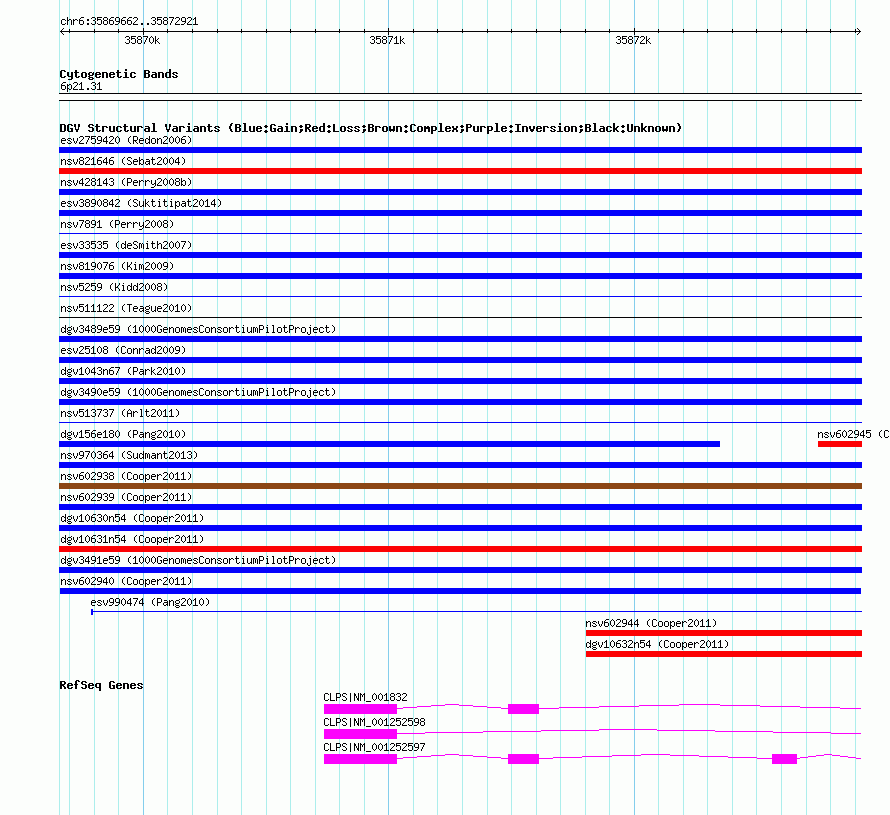Click the CLPS|NM_001252598 gene label

click(374, 722)
